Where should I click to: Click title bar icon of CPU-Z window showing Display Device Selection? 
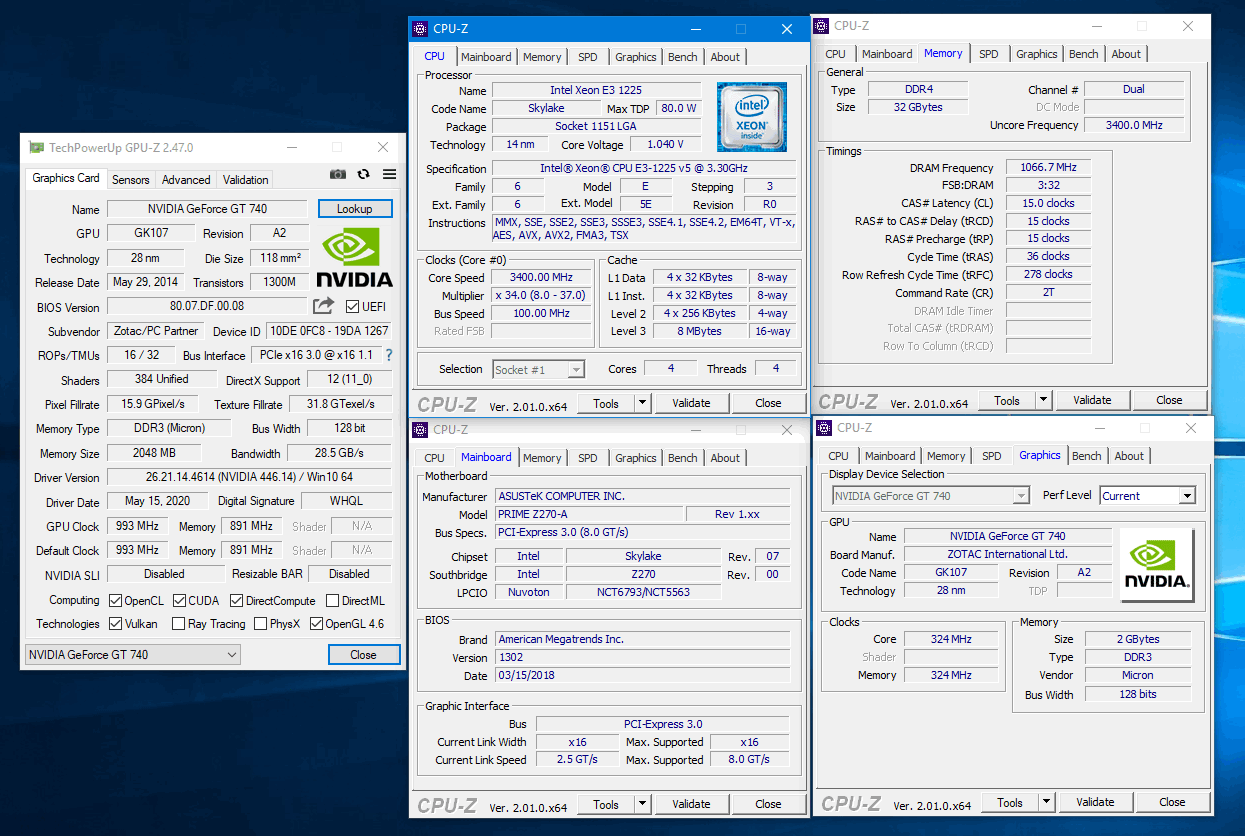[x=825, y=428]
